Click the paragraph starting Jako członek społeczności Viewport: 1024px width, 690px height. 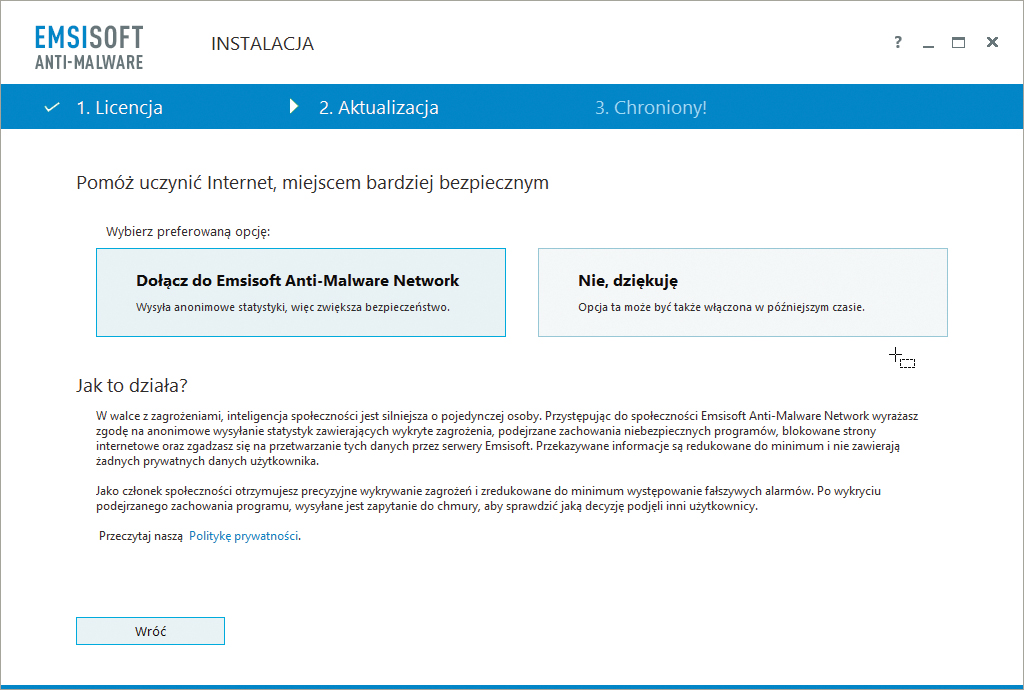[490, 499]
